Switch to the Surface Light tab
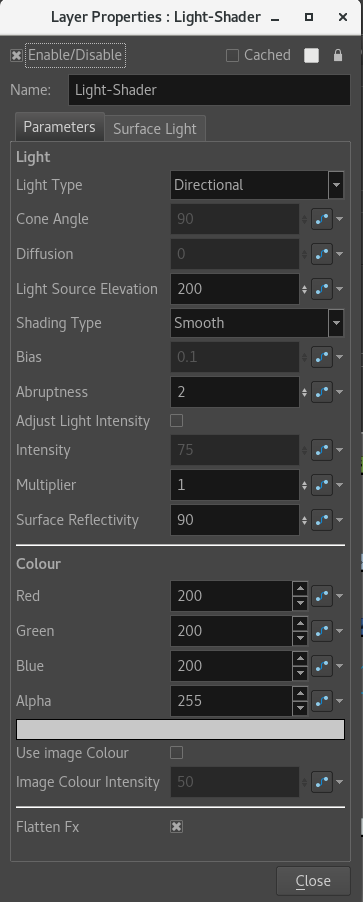This screenshot has height=902, width=363. tap(155, 129)
